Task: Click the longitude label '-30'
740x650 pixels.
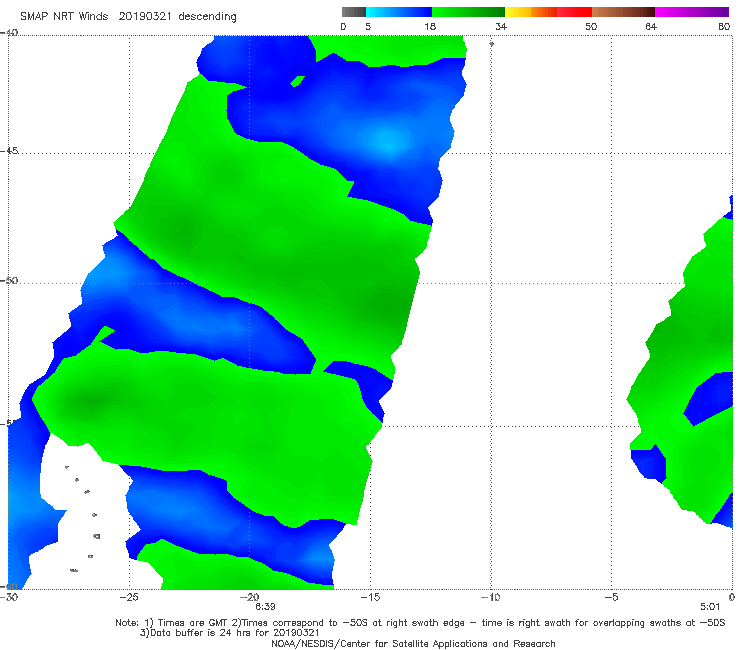Action: 9,597
